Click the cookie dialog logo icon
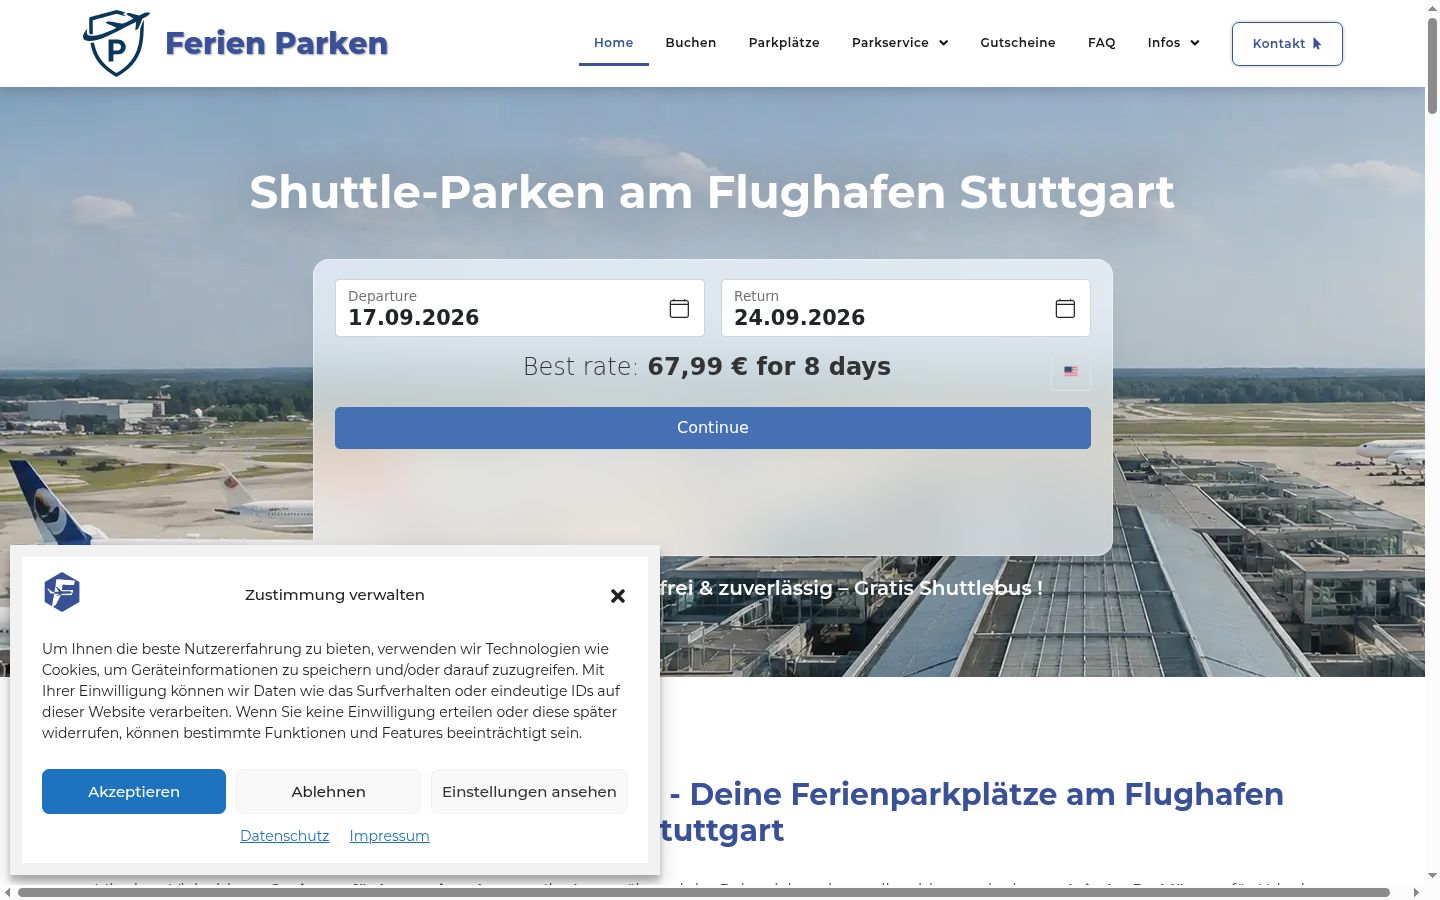Viewport: 1440px width, 900px height. pos(62,592)
